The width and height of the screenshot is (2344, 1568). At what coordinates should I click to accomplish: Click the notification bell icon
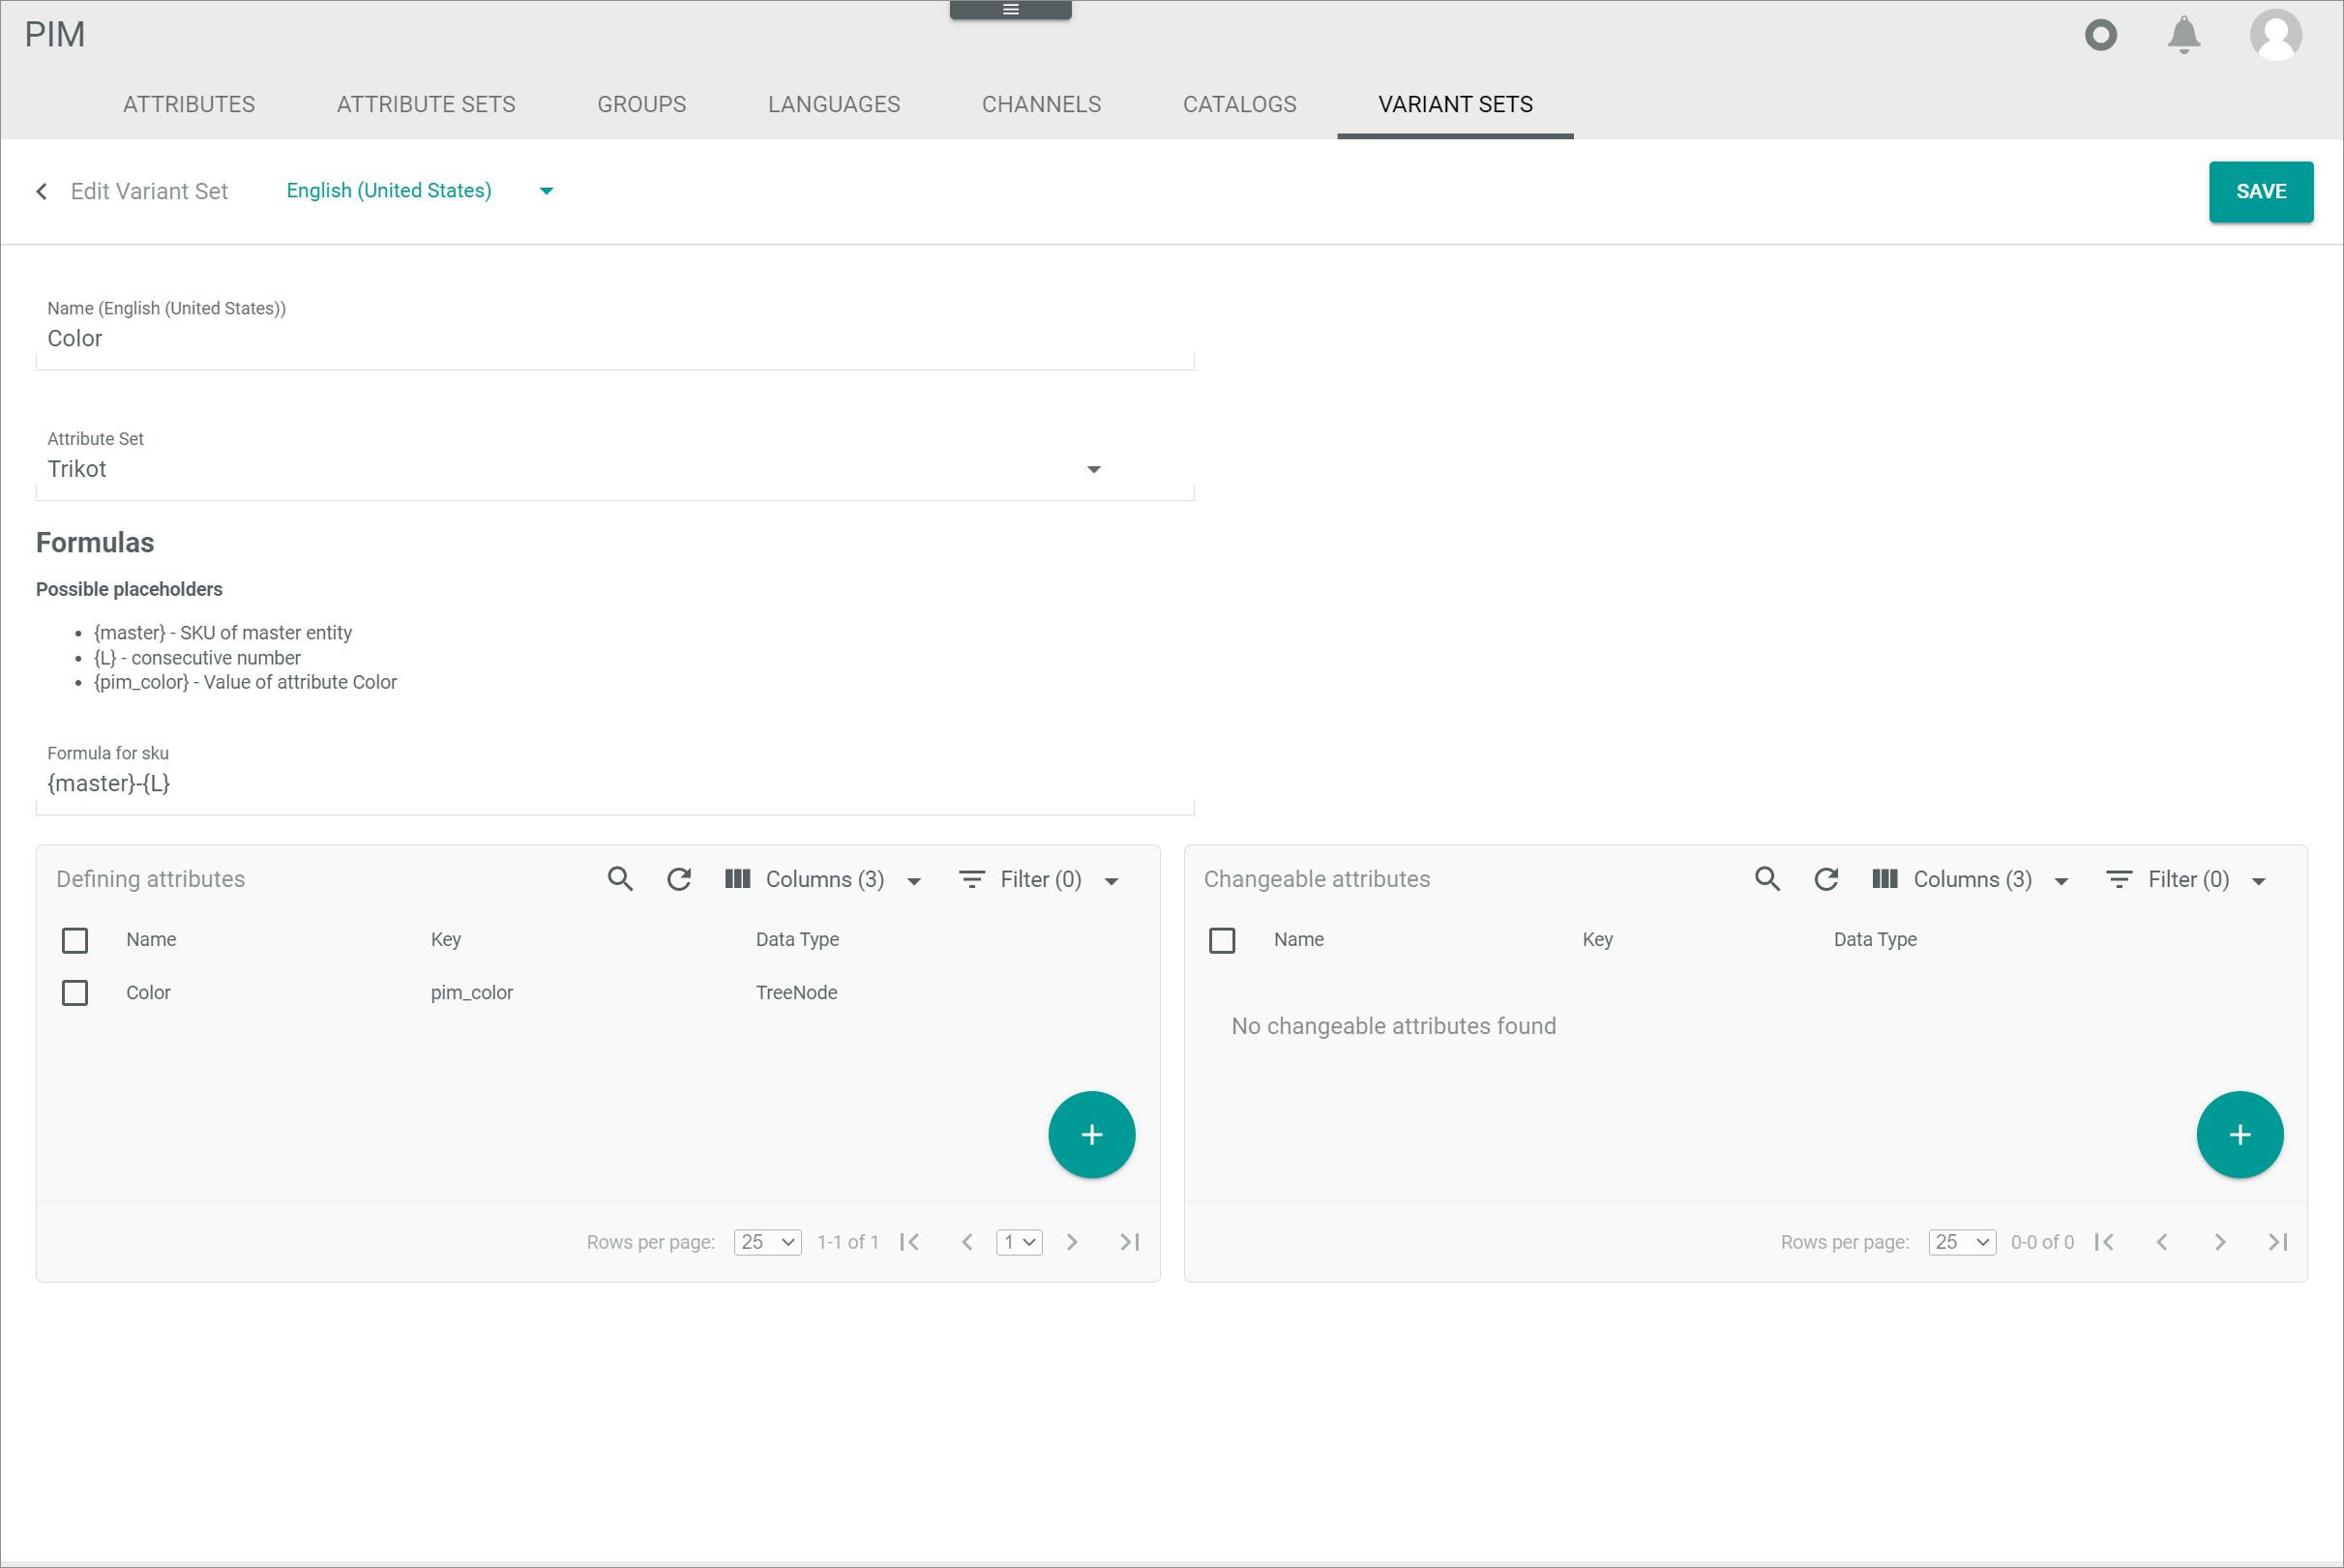point(2186,33)
